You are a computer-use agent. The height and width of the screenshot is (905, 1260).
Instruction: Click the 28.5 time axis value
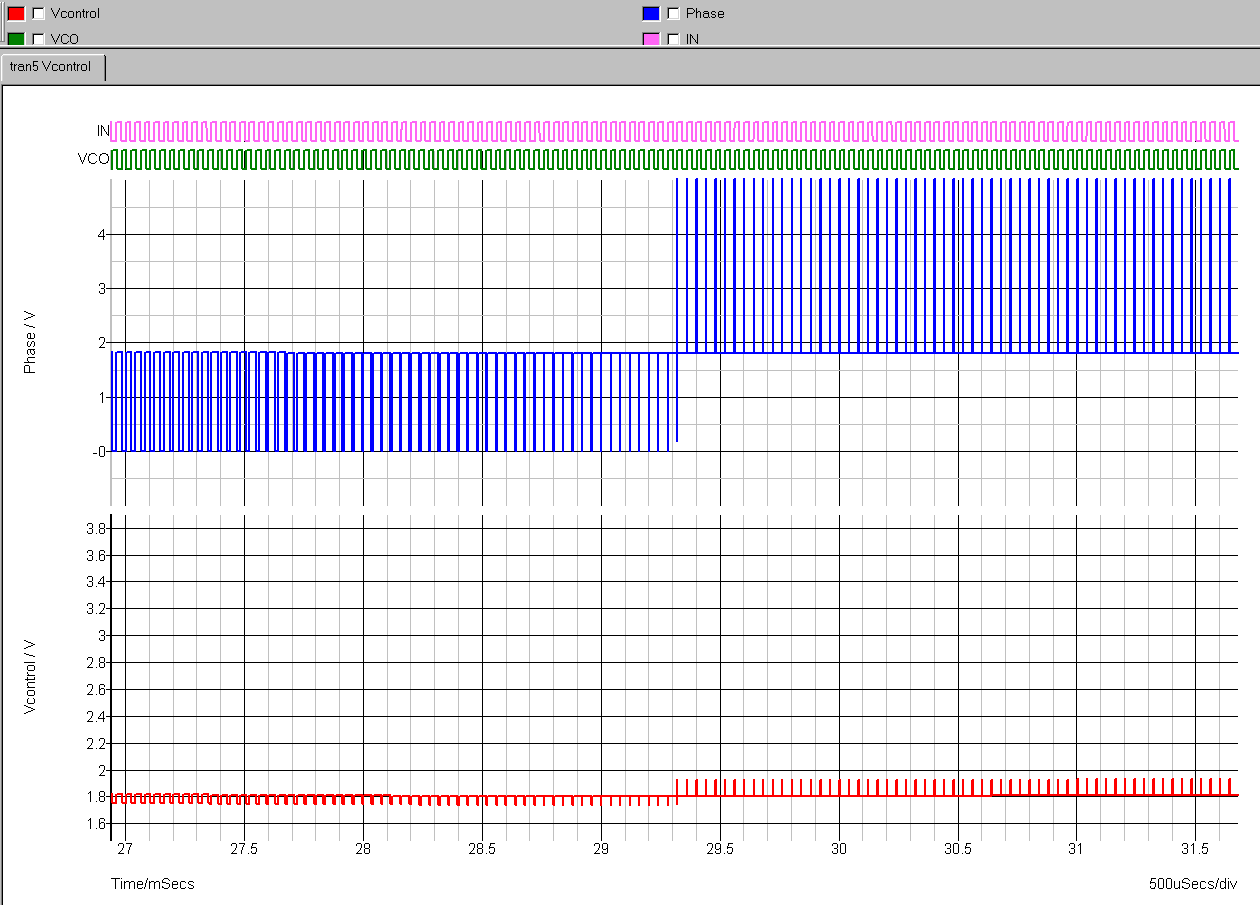tap(482, 848)
